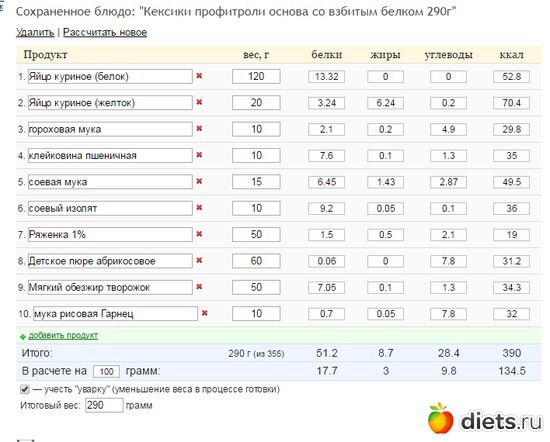550x442 pixels.
Task: Remove the Яйцо куриное (белок) row
Action: coord(199,76)
